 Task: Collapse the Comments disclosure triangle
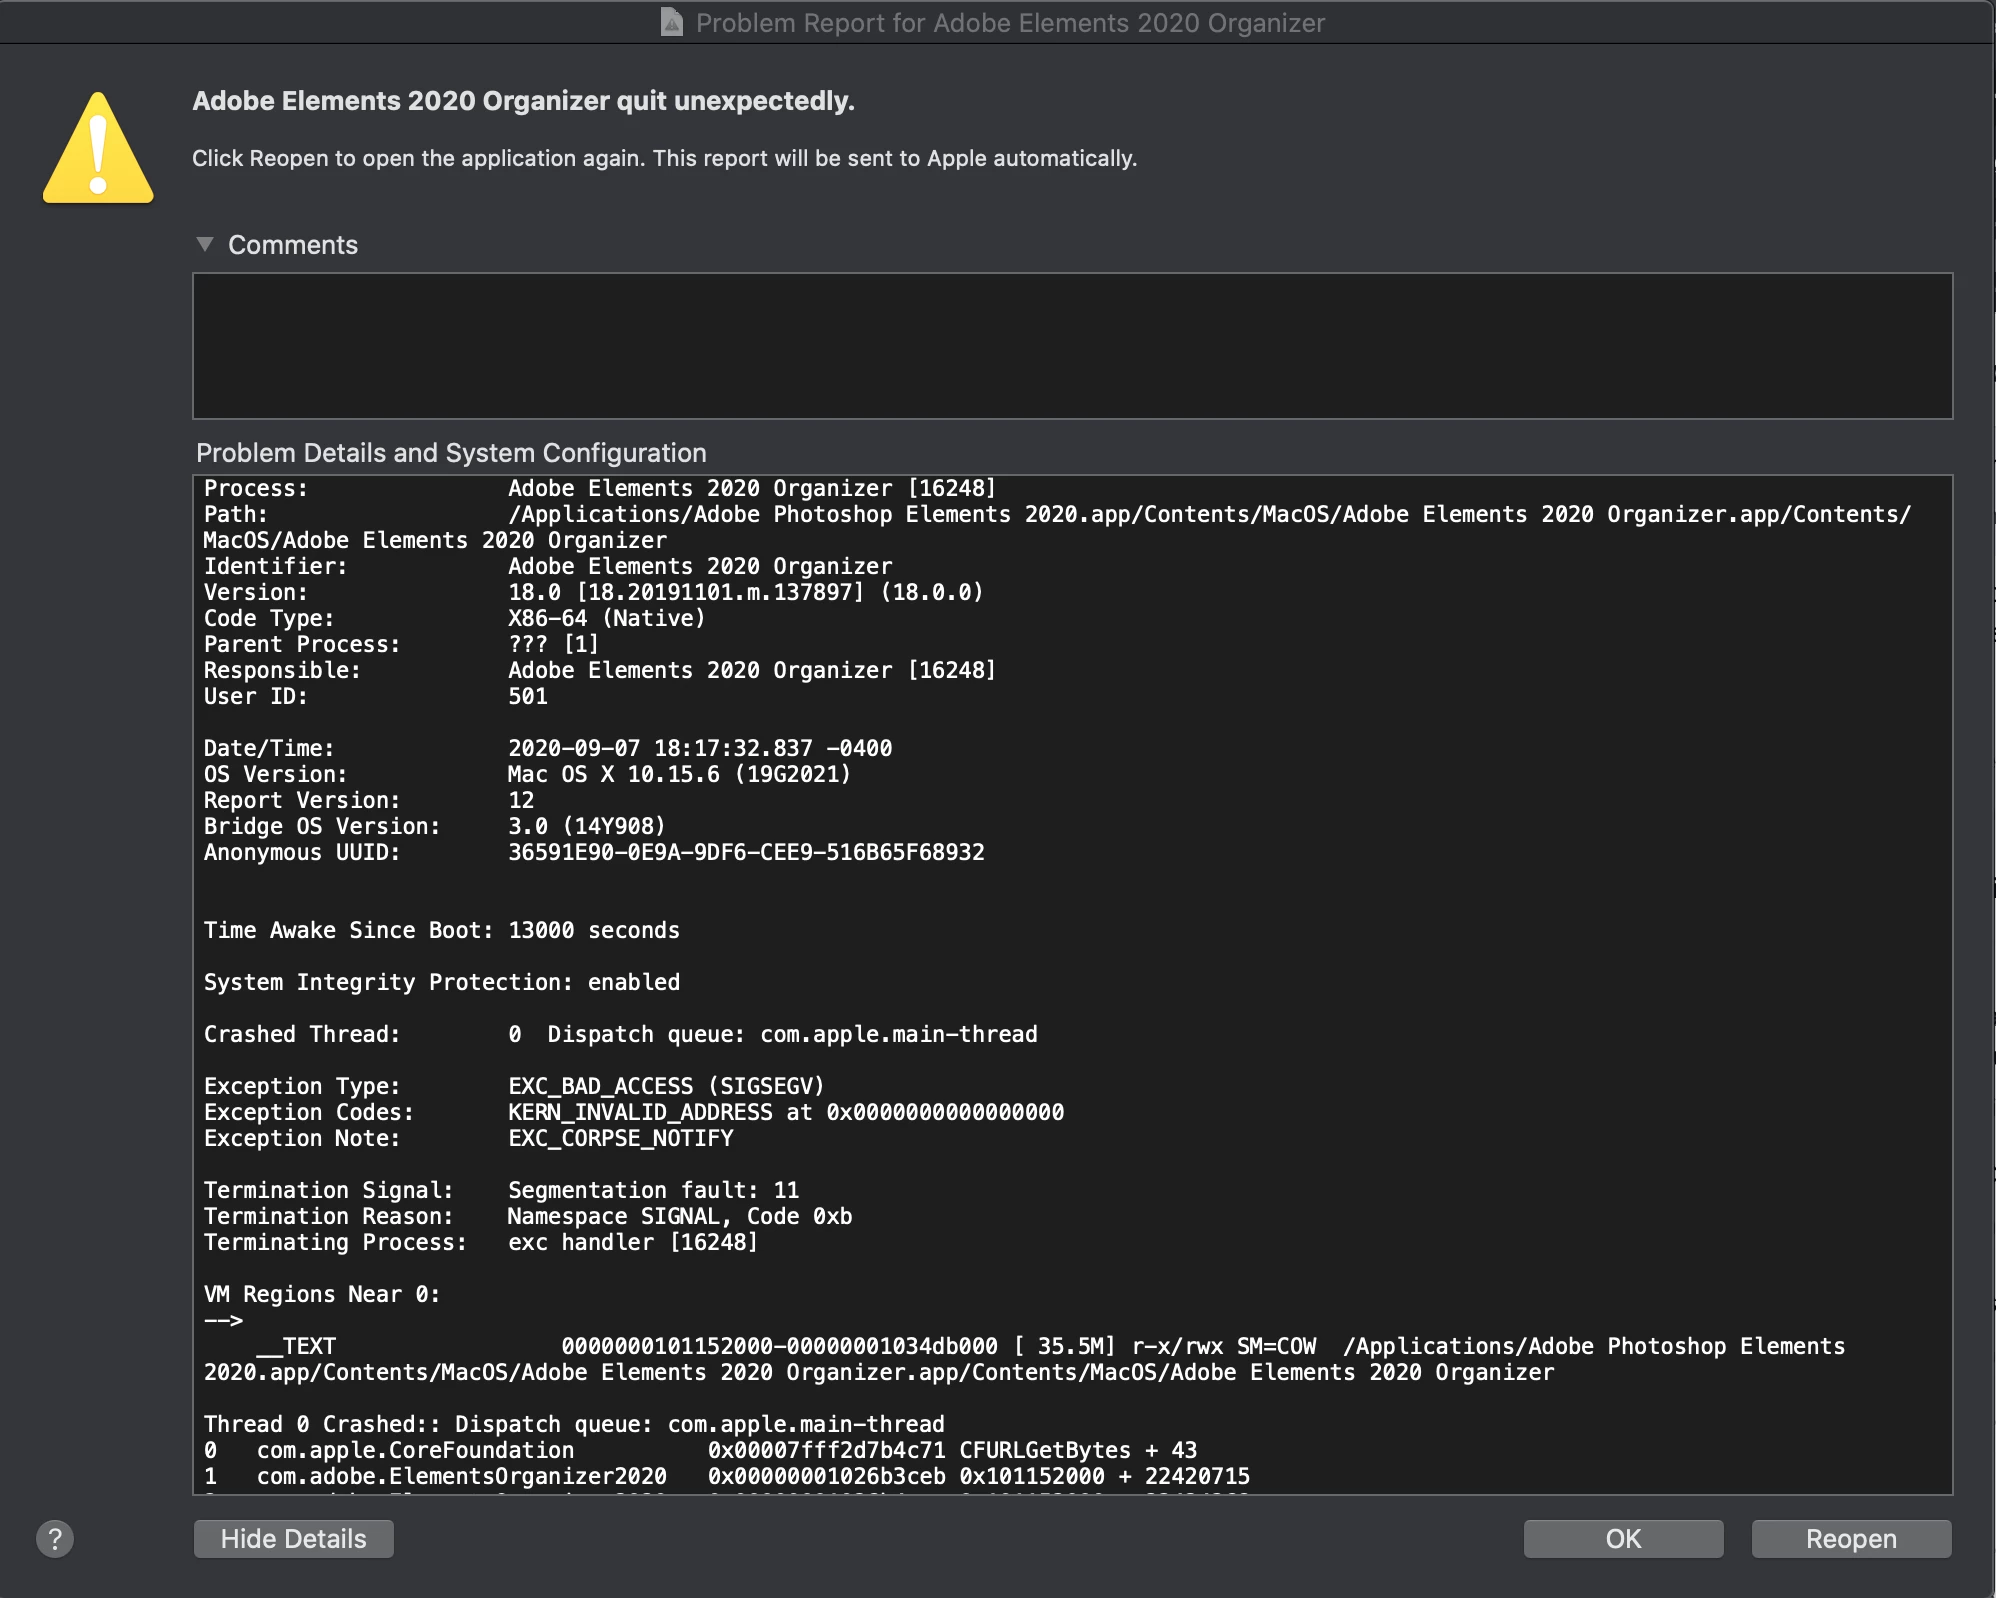[205, 245]
